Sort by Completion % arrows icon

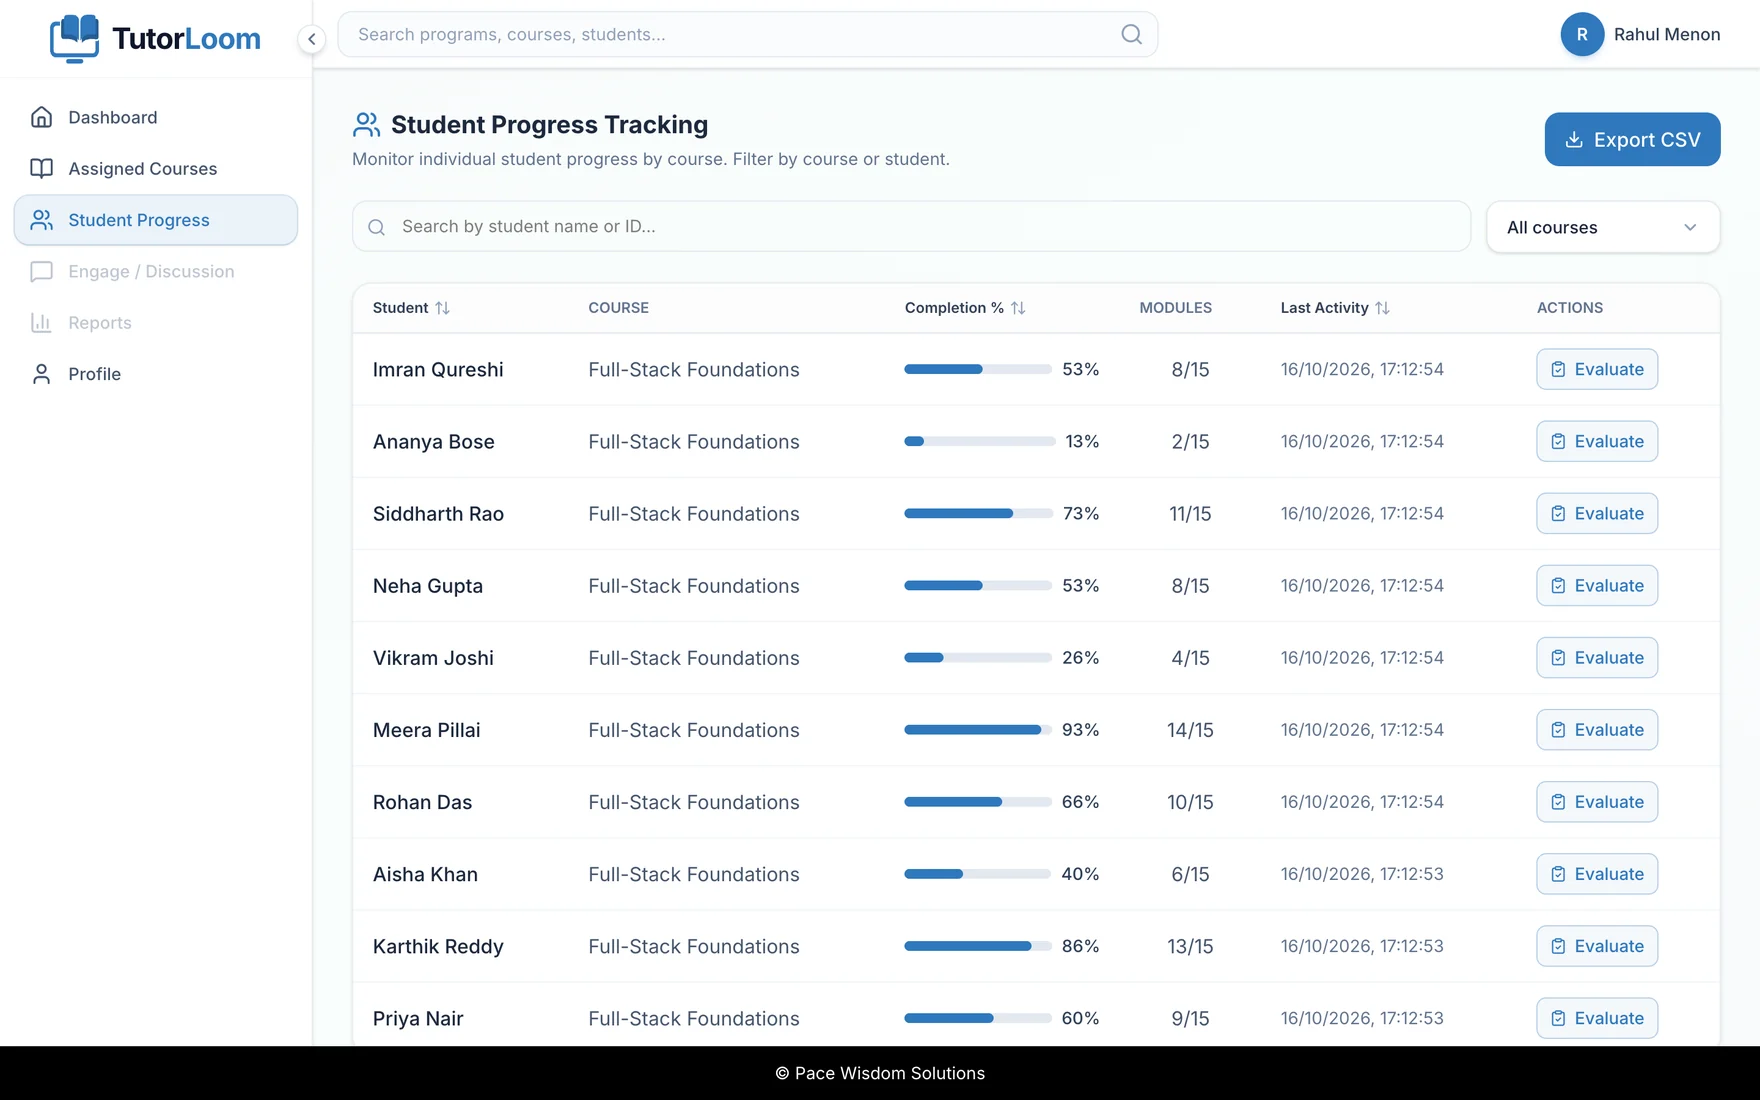[1018, 308]
